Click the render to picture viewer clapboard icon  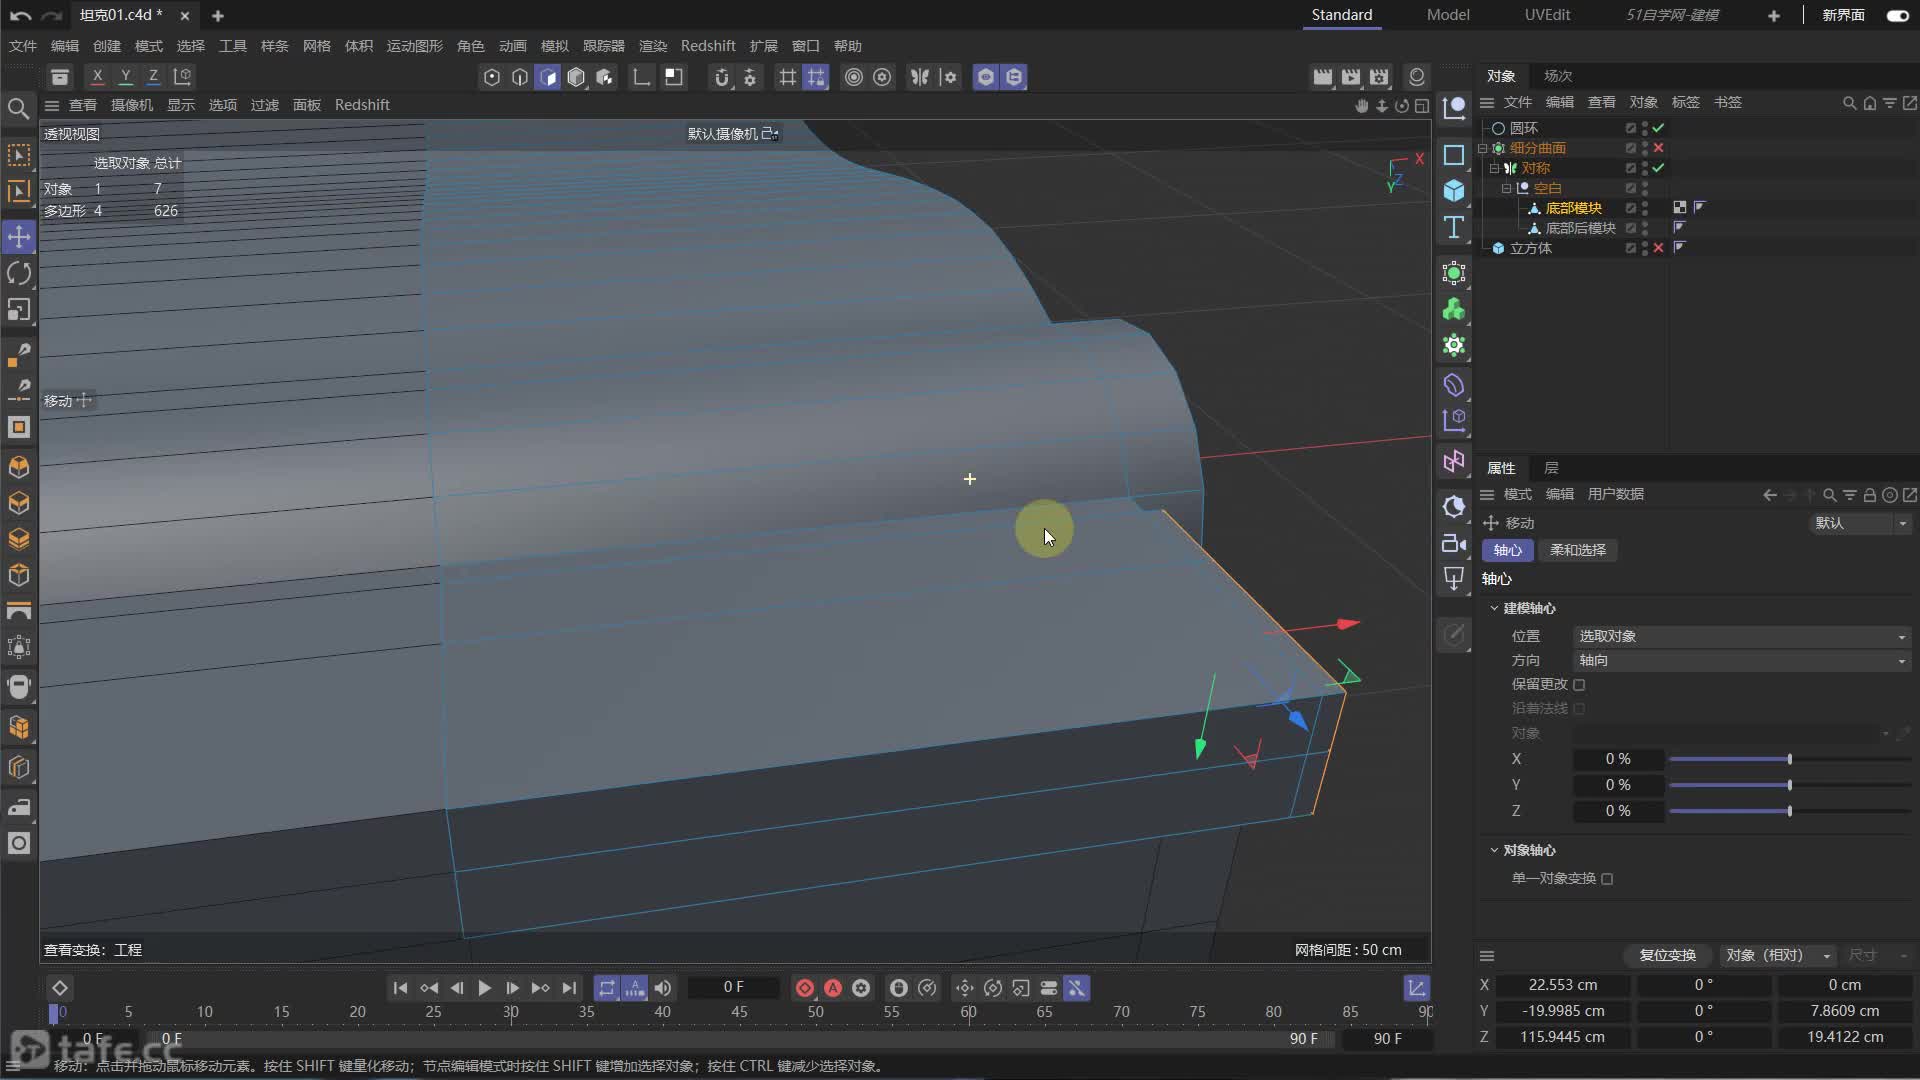pyautogui.click(x=1351, y=77)
